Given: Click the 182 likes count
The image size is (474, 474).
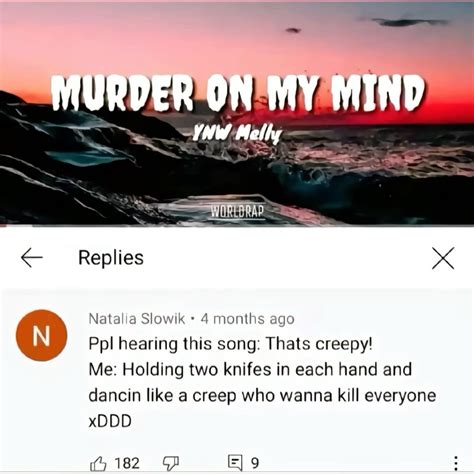Looking at the screenshot, I should 127,463.
